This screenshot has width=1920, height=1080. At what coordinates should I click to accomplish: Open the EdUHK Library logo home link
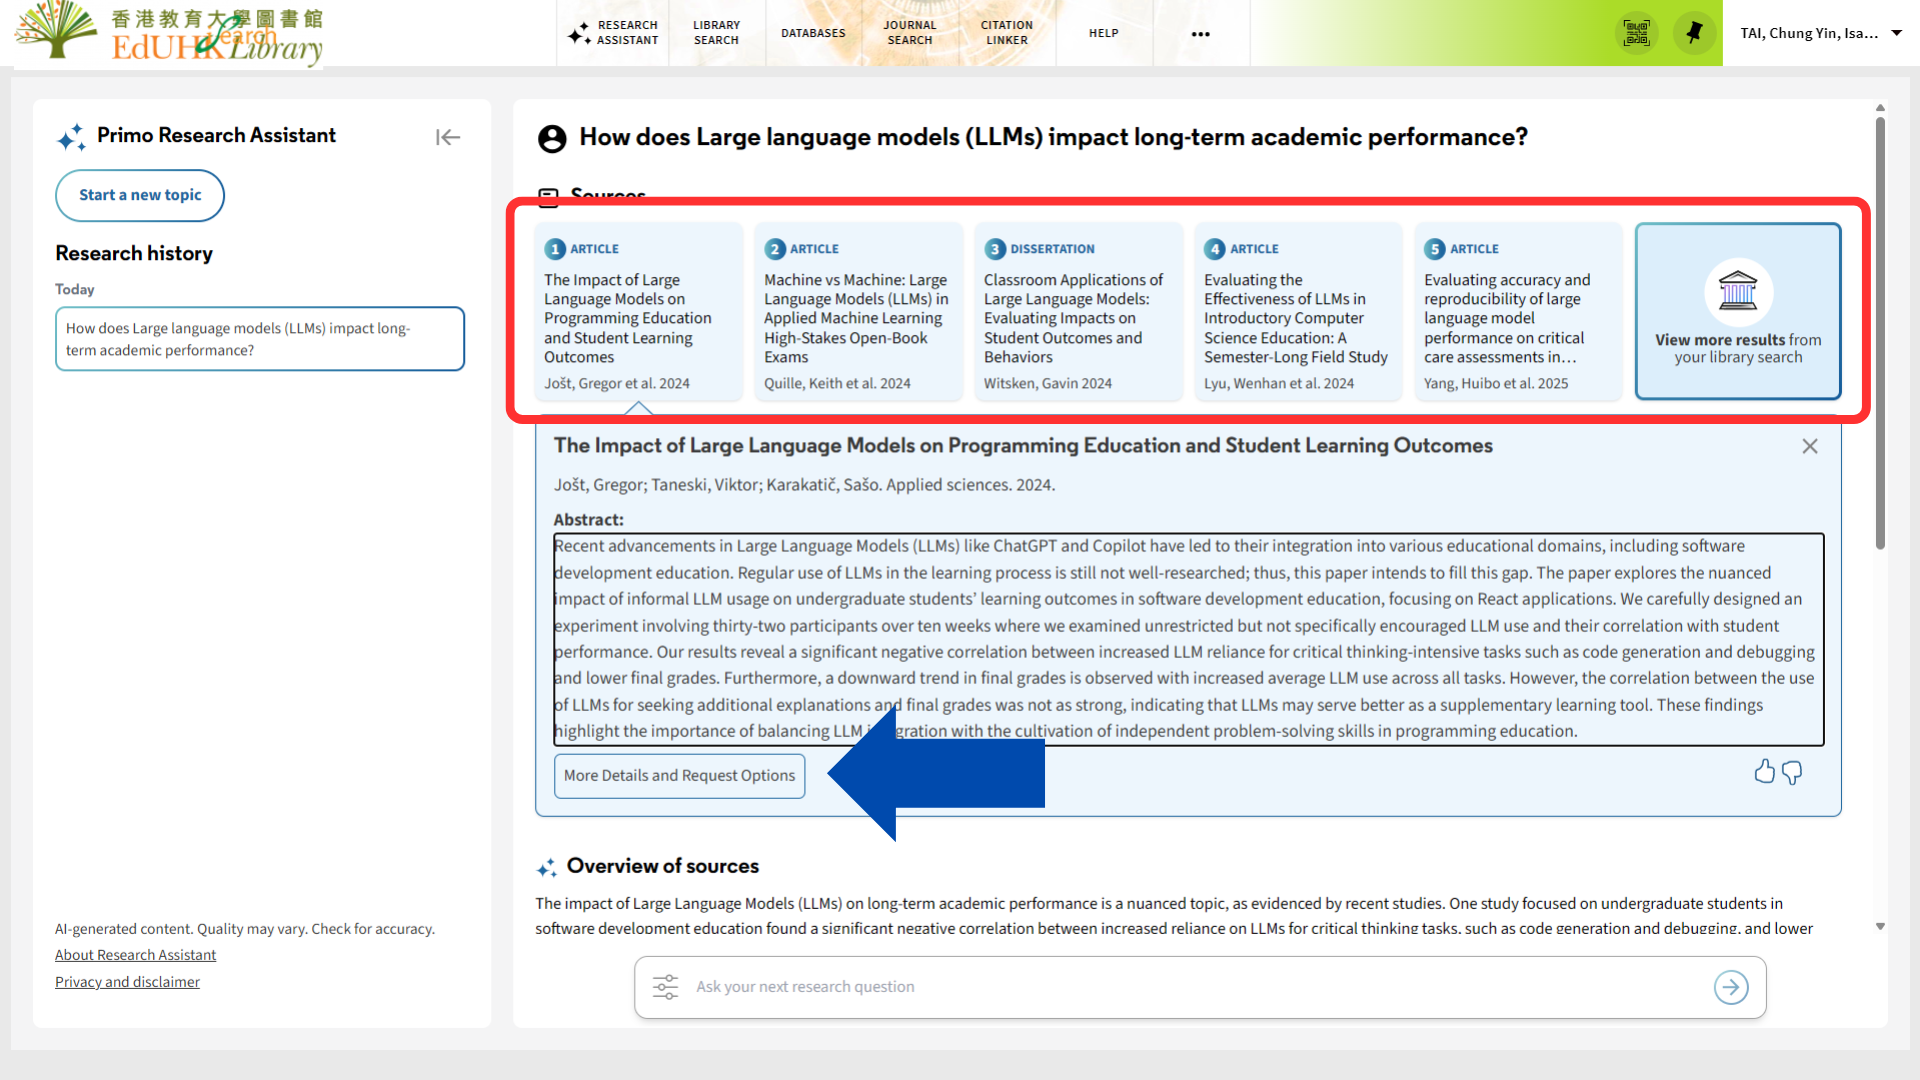[x=170, y=33]
